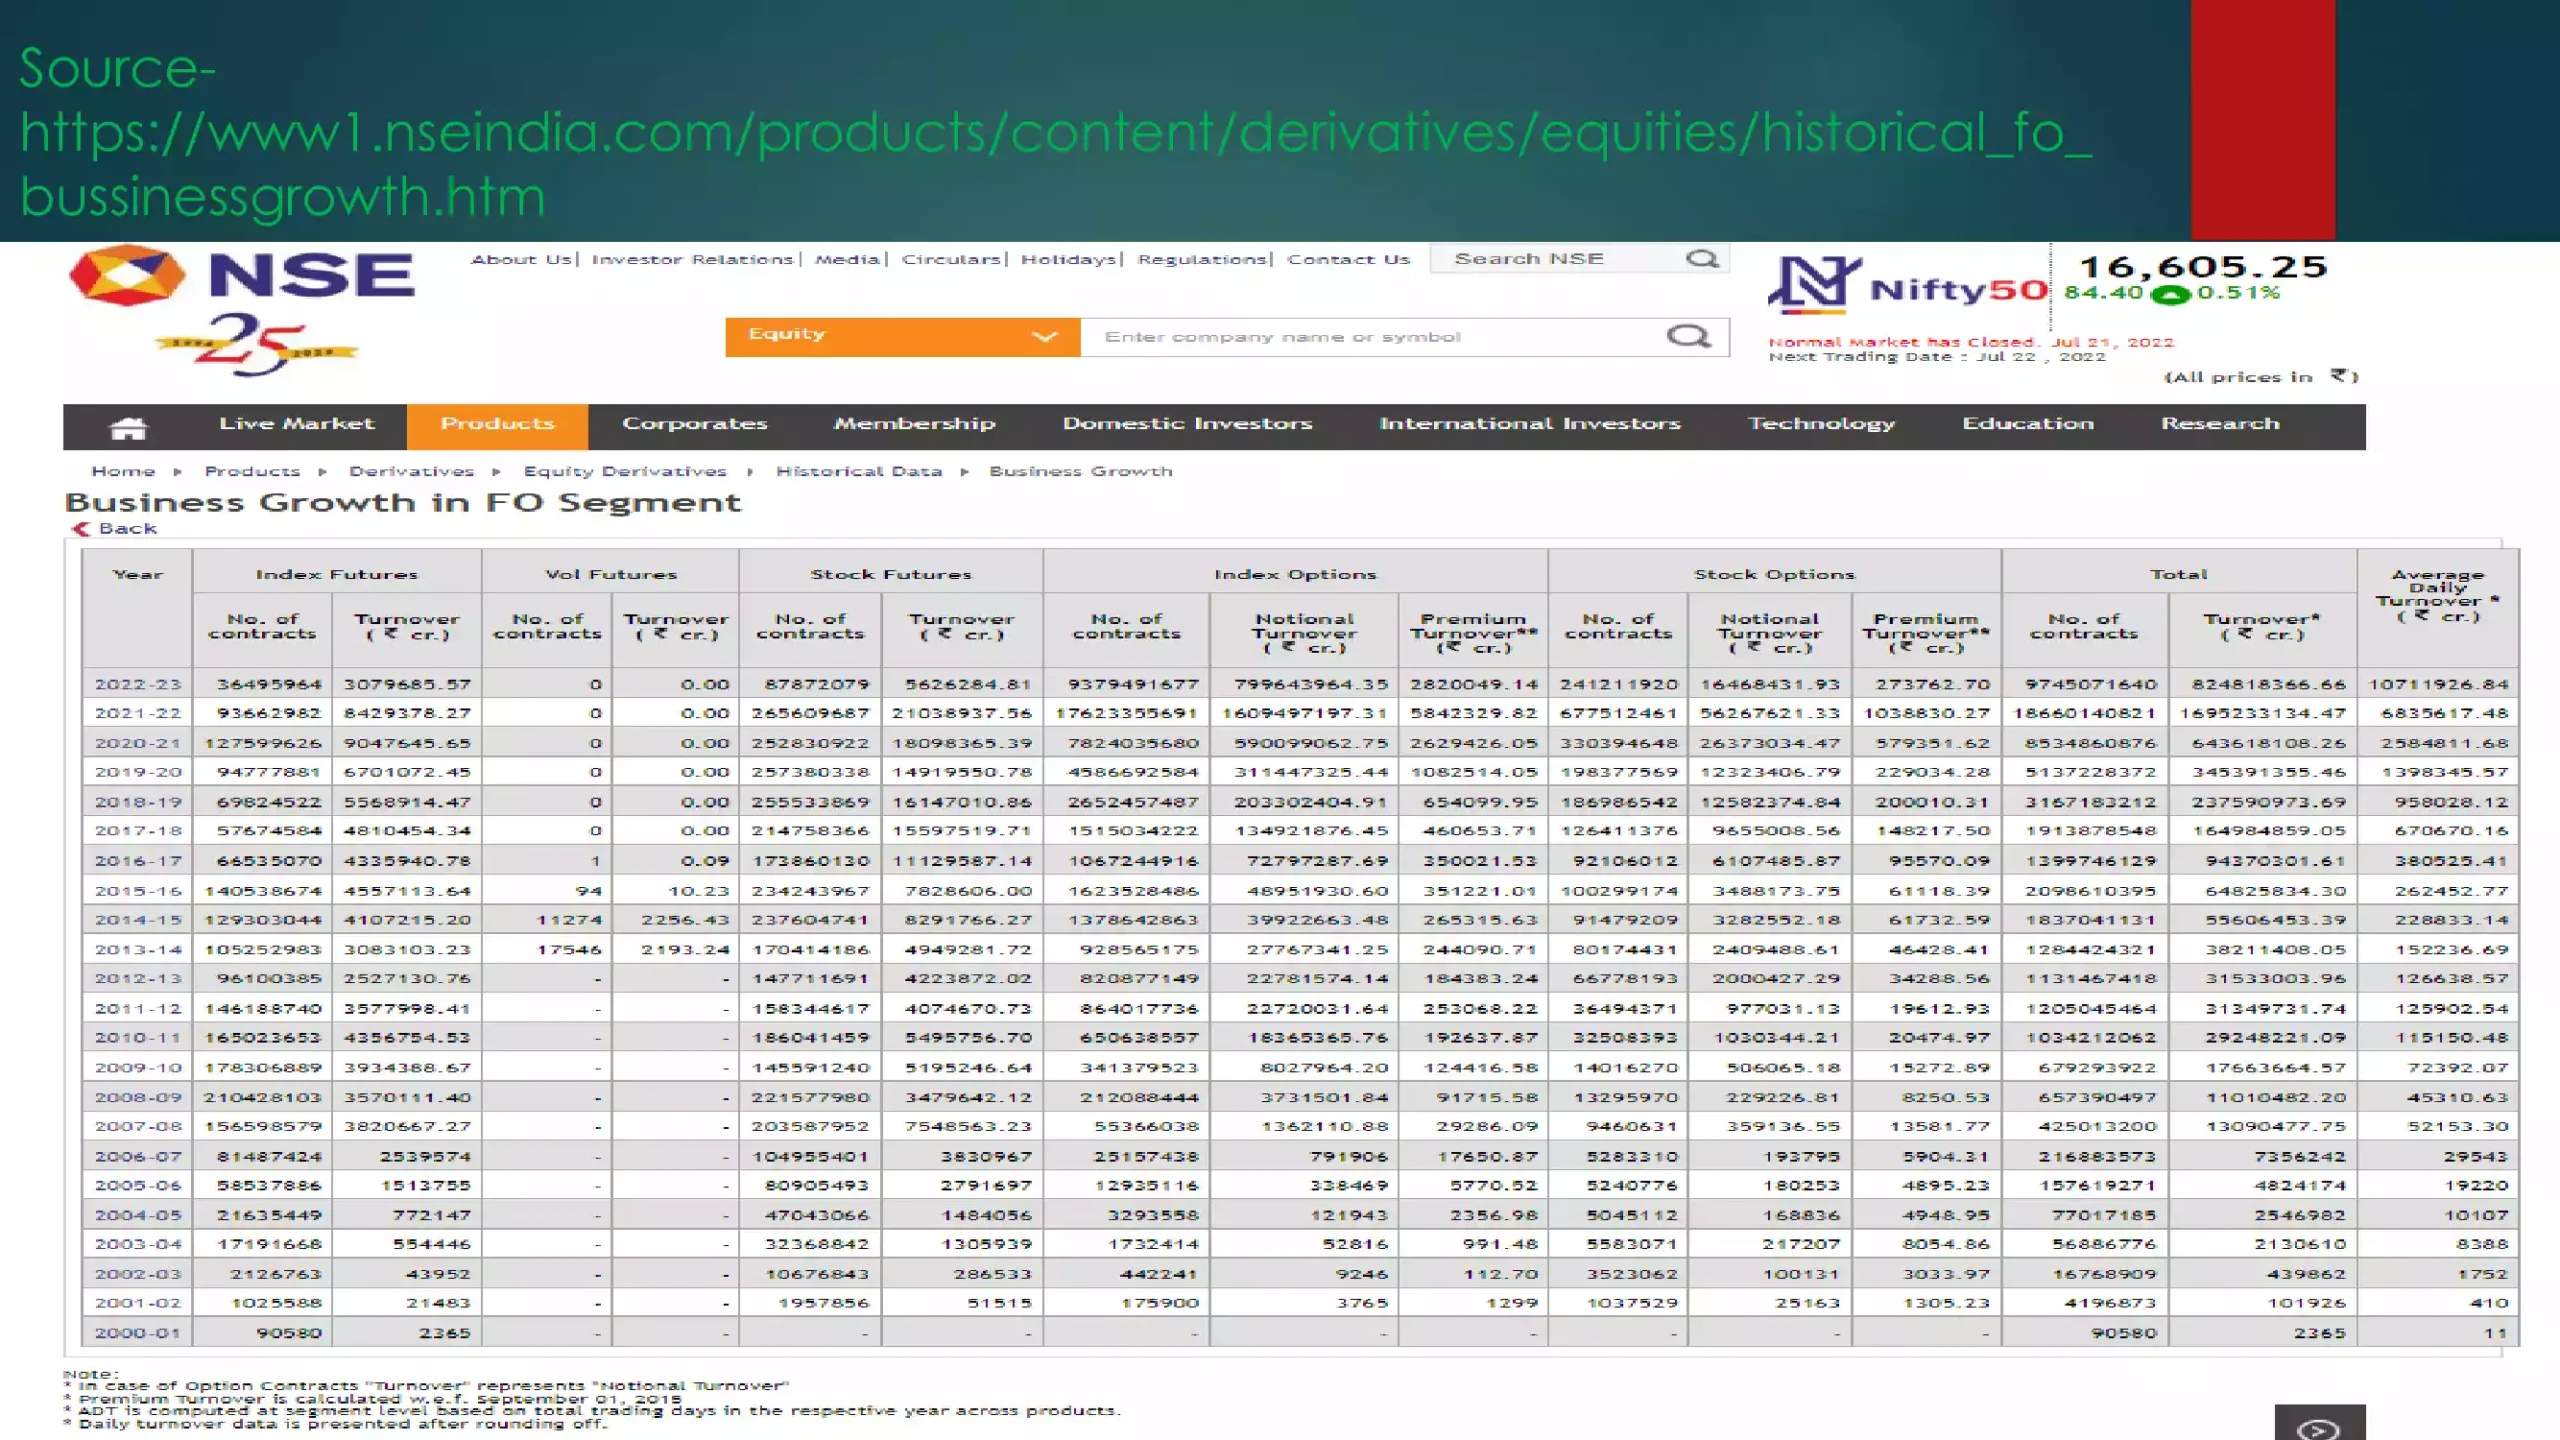Open the Live Market menu
The height and width of the screenshot is (1440, 2560).
point(297,424)
